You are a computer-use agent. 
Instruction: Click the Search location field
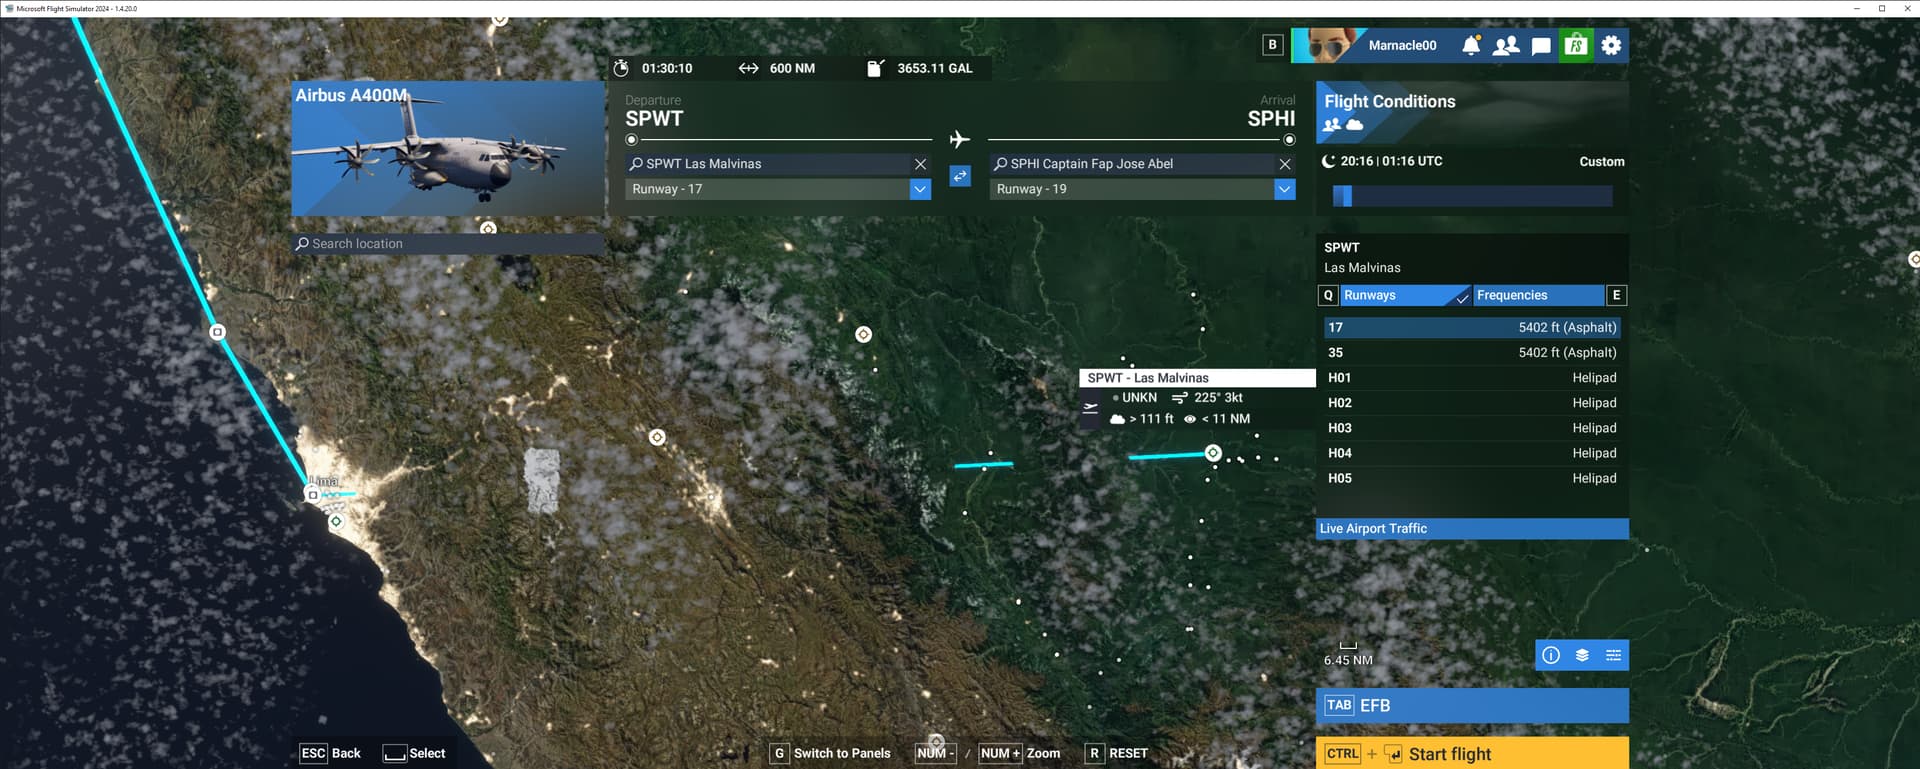click(x=448, y=244)
